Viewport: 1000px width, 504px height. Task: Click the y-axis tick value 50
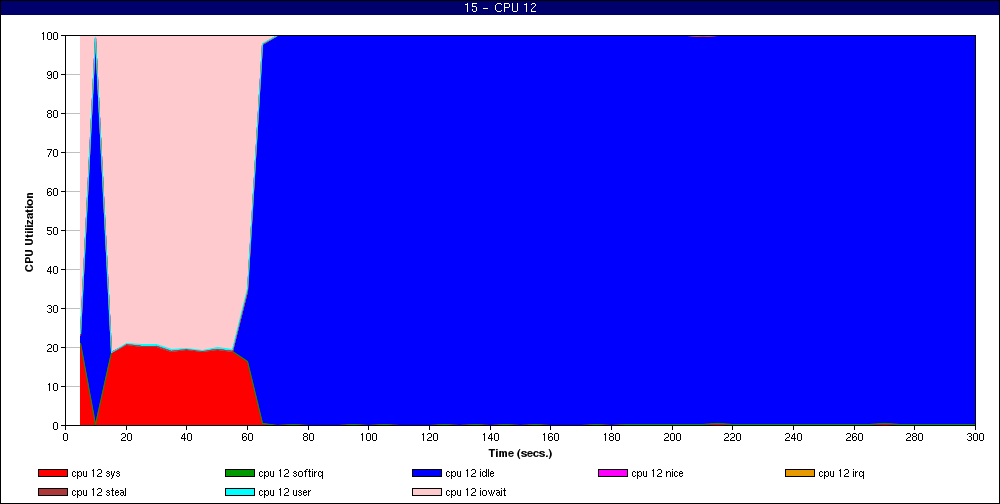tap(53, 230)
